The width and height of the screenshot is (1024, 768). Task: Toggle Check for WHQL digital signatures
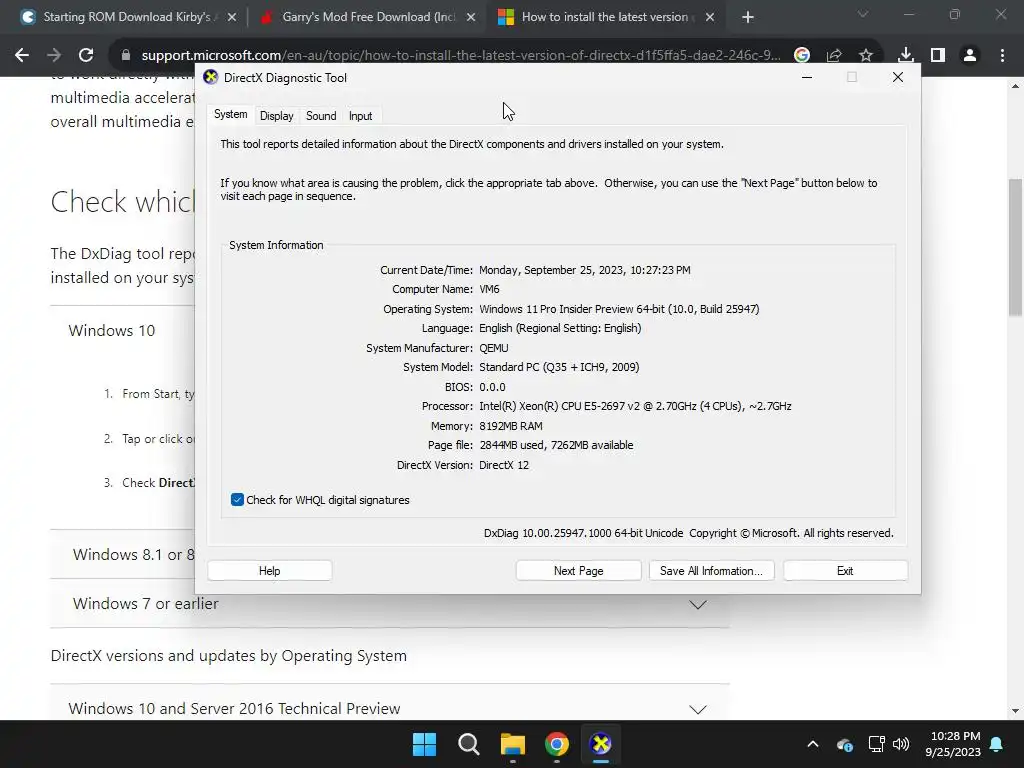tap(237, 500)
